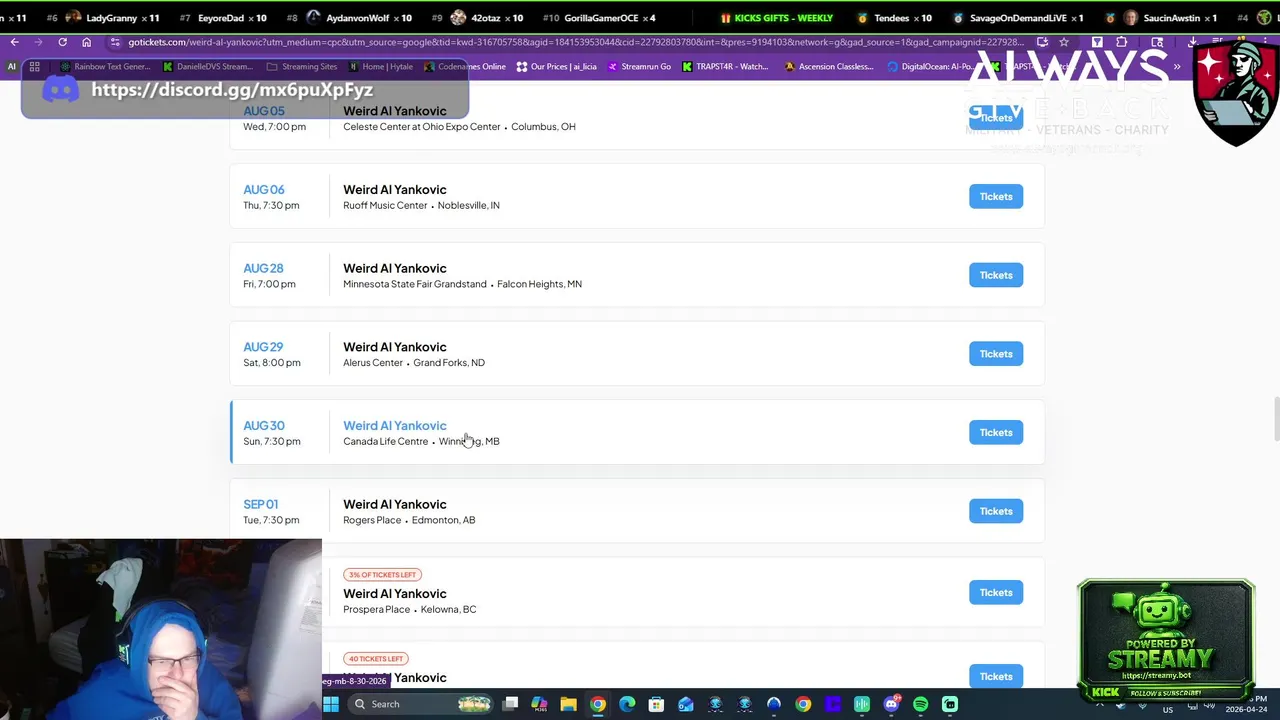Screen dimensions: 1280x720
Task: Open Weird Al Yankovic event at Rogers Place
Action: pyautogui.click(x=395, y=504)
